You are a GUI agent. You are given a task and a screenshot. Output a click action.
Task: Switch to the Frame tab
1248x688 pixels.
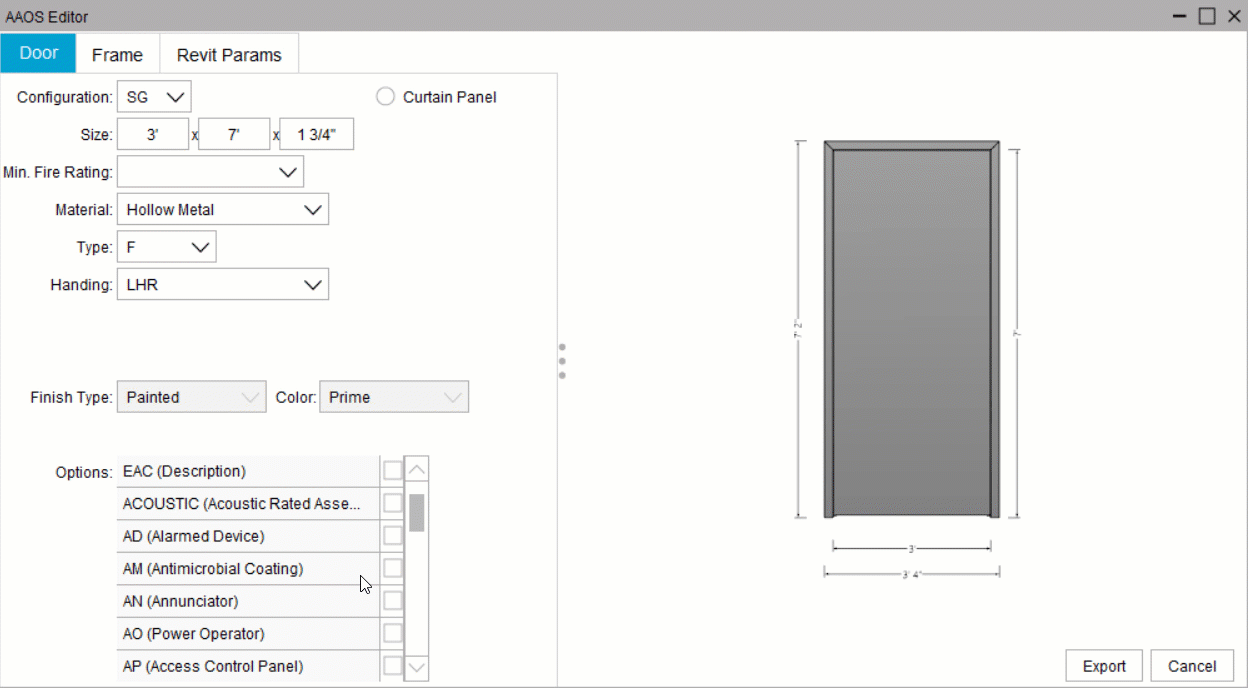117,54
